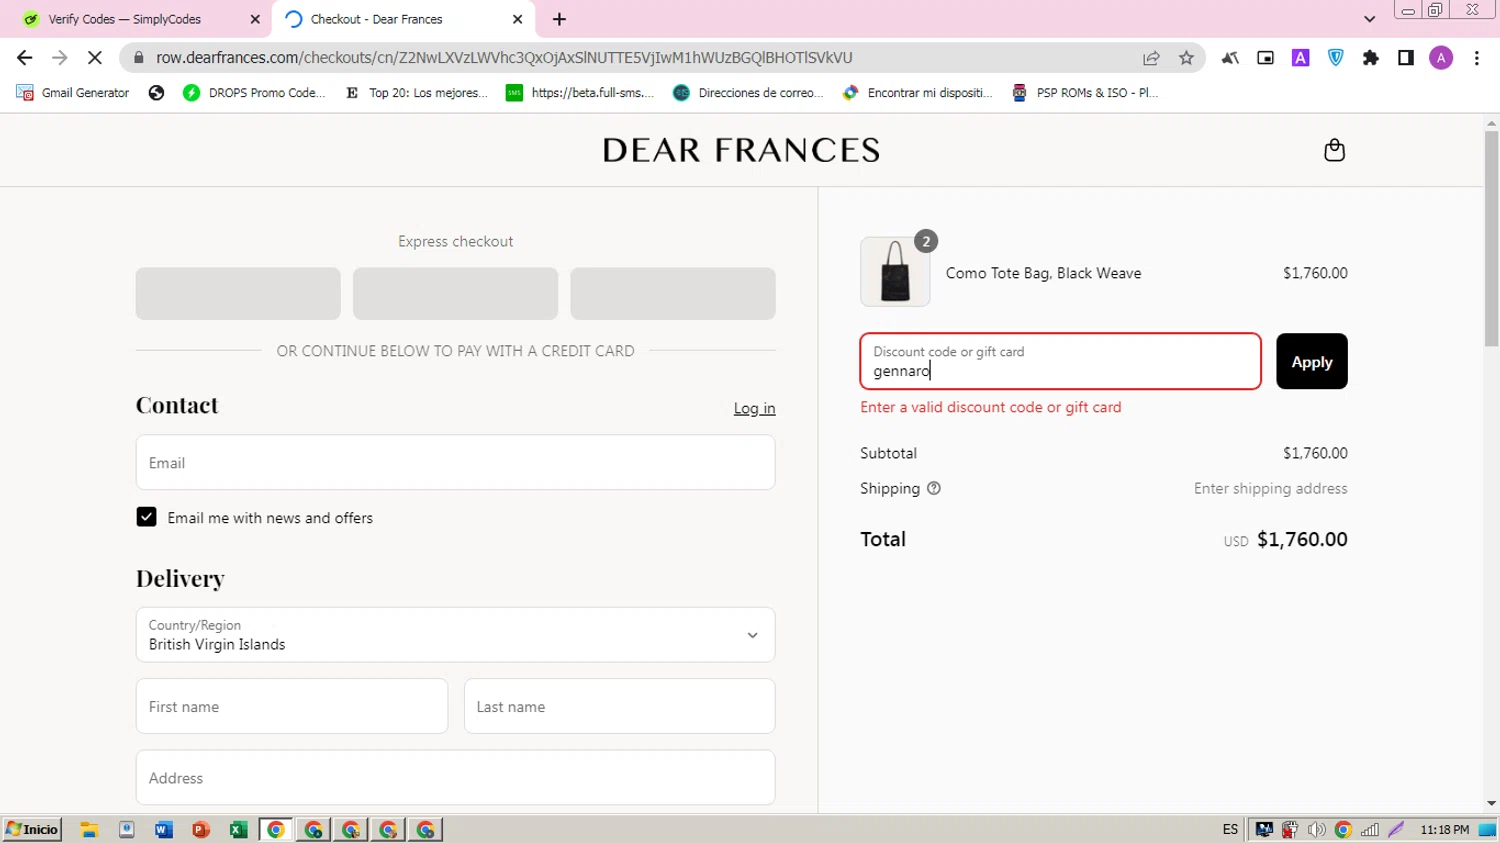Open the beta.full-sms bookmark
The width and height of the screenshot is (1500, 843).
click(580, 93)
